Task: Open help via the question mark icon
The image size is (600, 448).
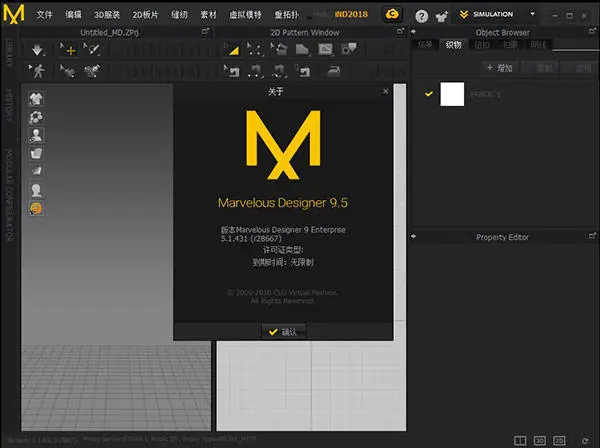Action: 421,16
